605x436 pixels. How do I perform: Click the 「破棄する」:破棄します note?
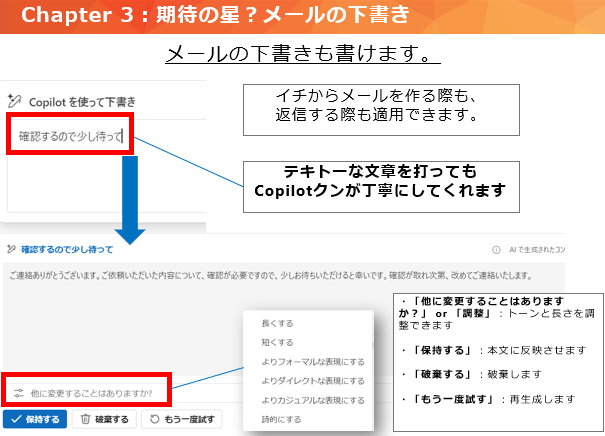coord(471,374)
